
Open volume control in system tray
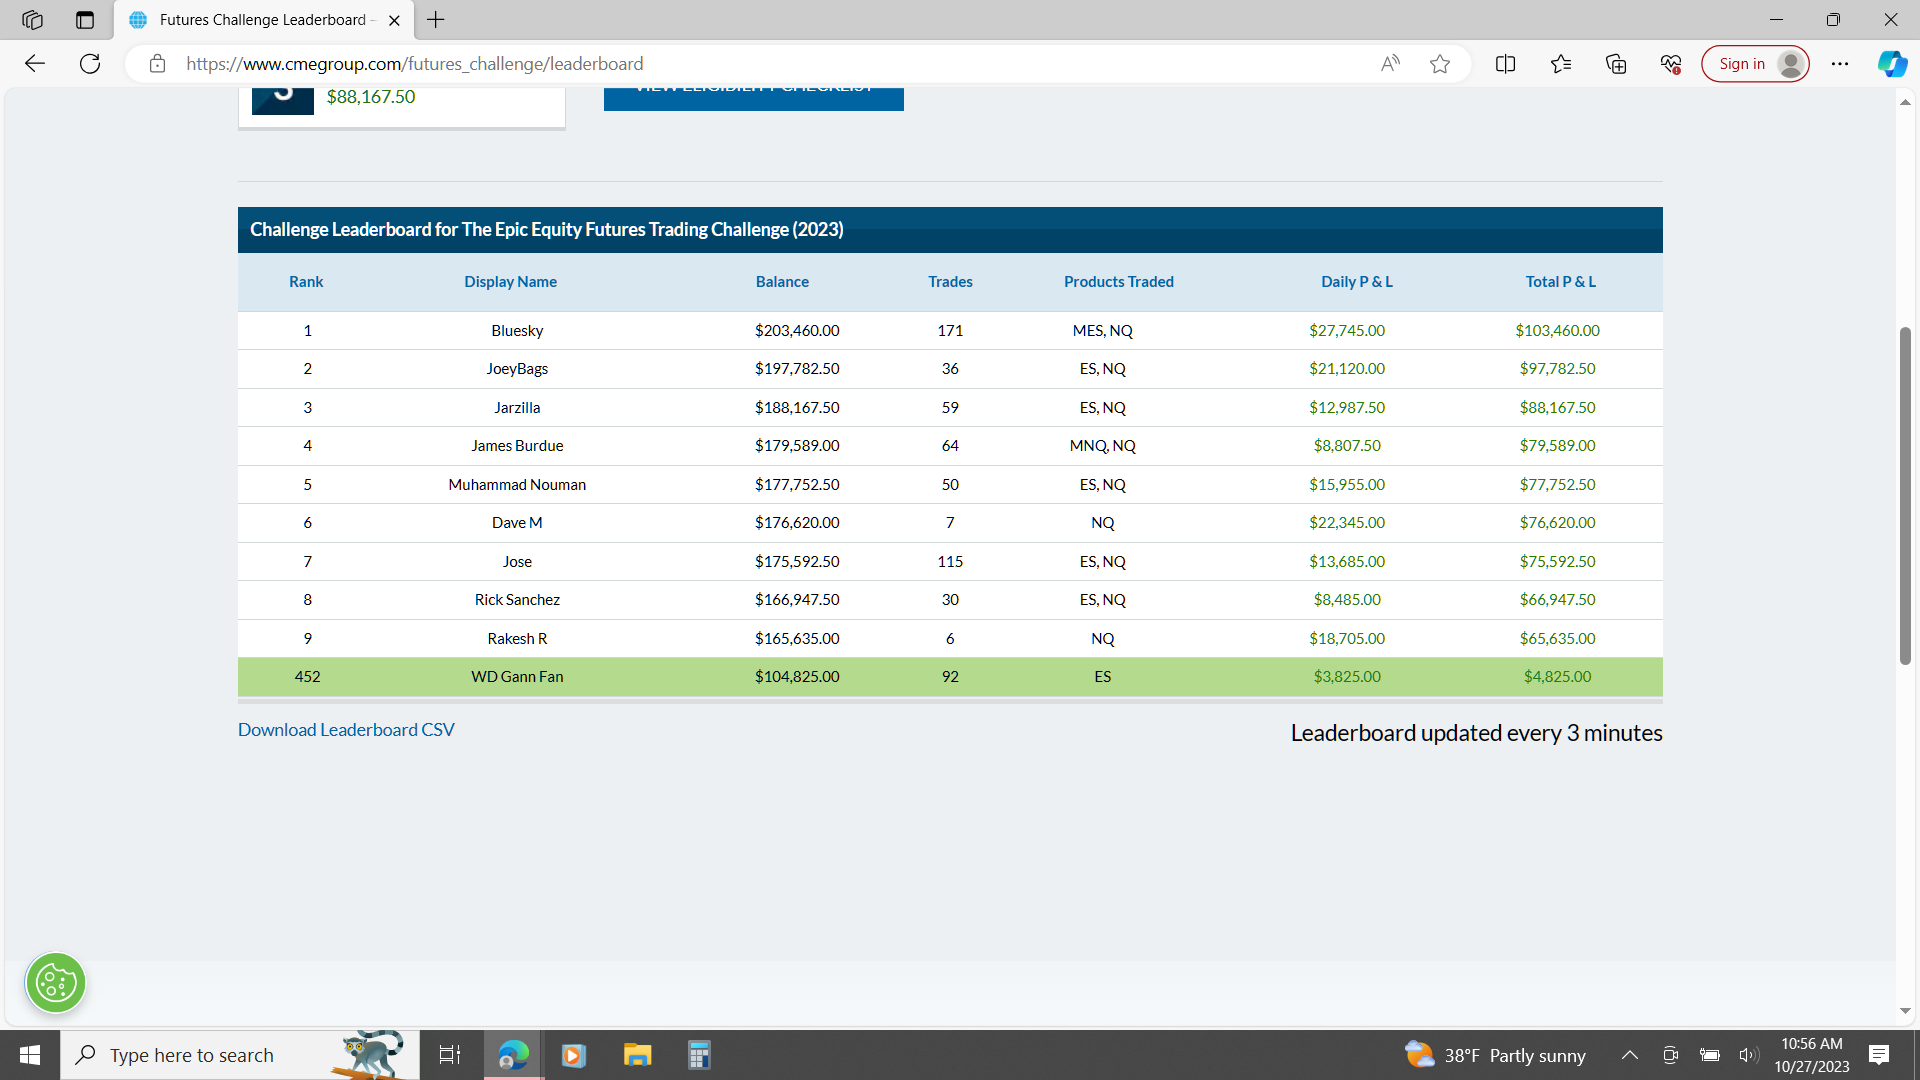tap(1749, 1055)
